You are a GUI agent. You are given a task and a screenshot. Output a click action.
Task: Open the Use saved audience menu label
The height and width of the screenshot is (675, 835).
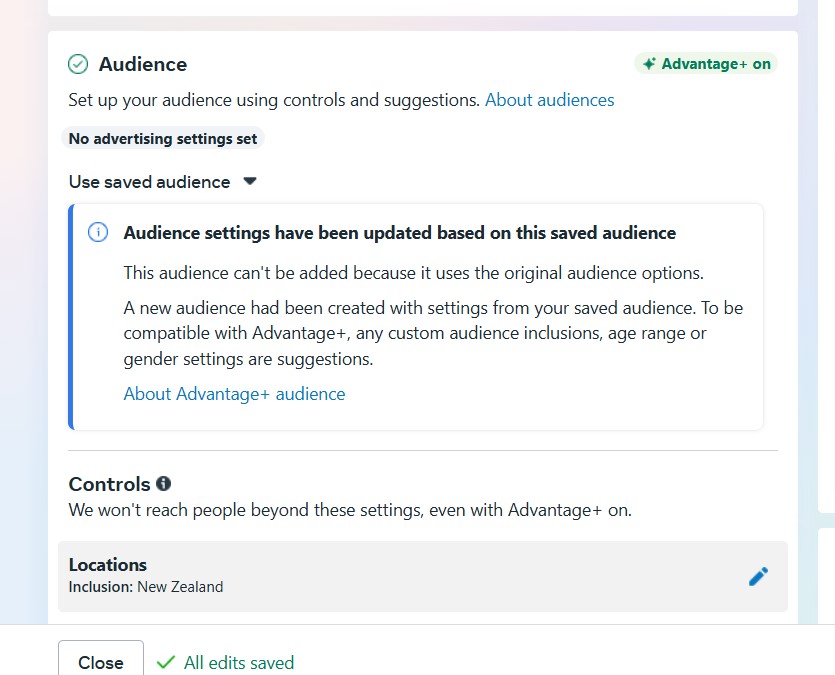pos(149,182)
